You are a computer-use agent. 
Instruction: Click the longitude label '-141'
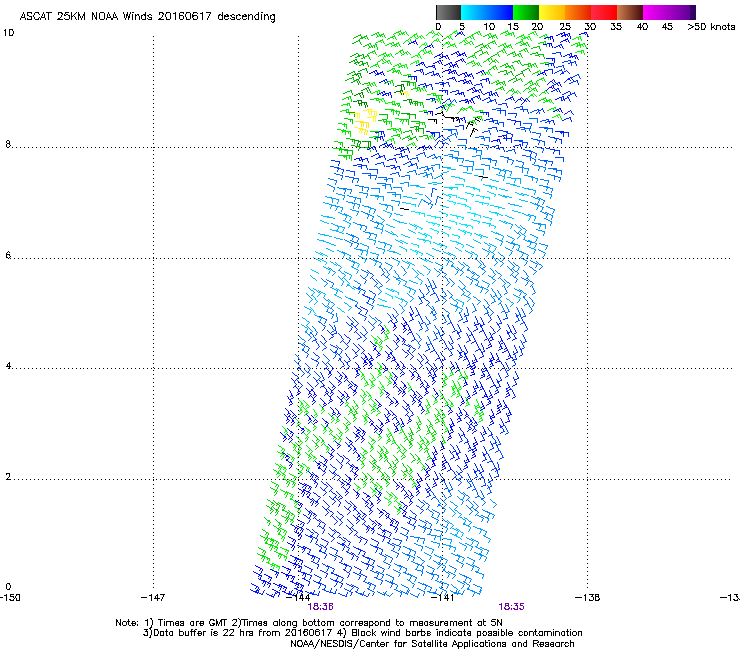click(x=442, y=598)
